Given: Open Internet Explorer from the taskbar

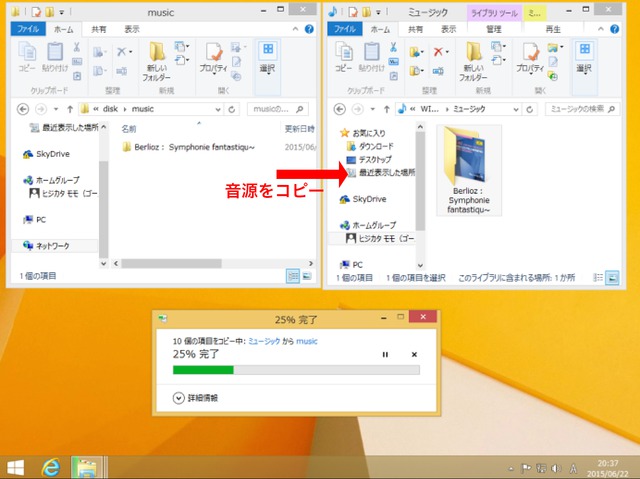Looking at the screenshot, I should click(x=49, y=466).
